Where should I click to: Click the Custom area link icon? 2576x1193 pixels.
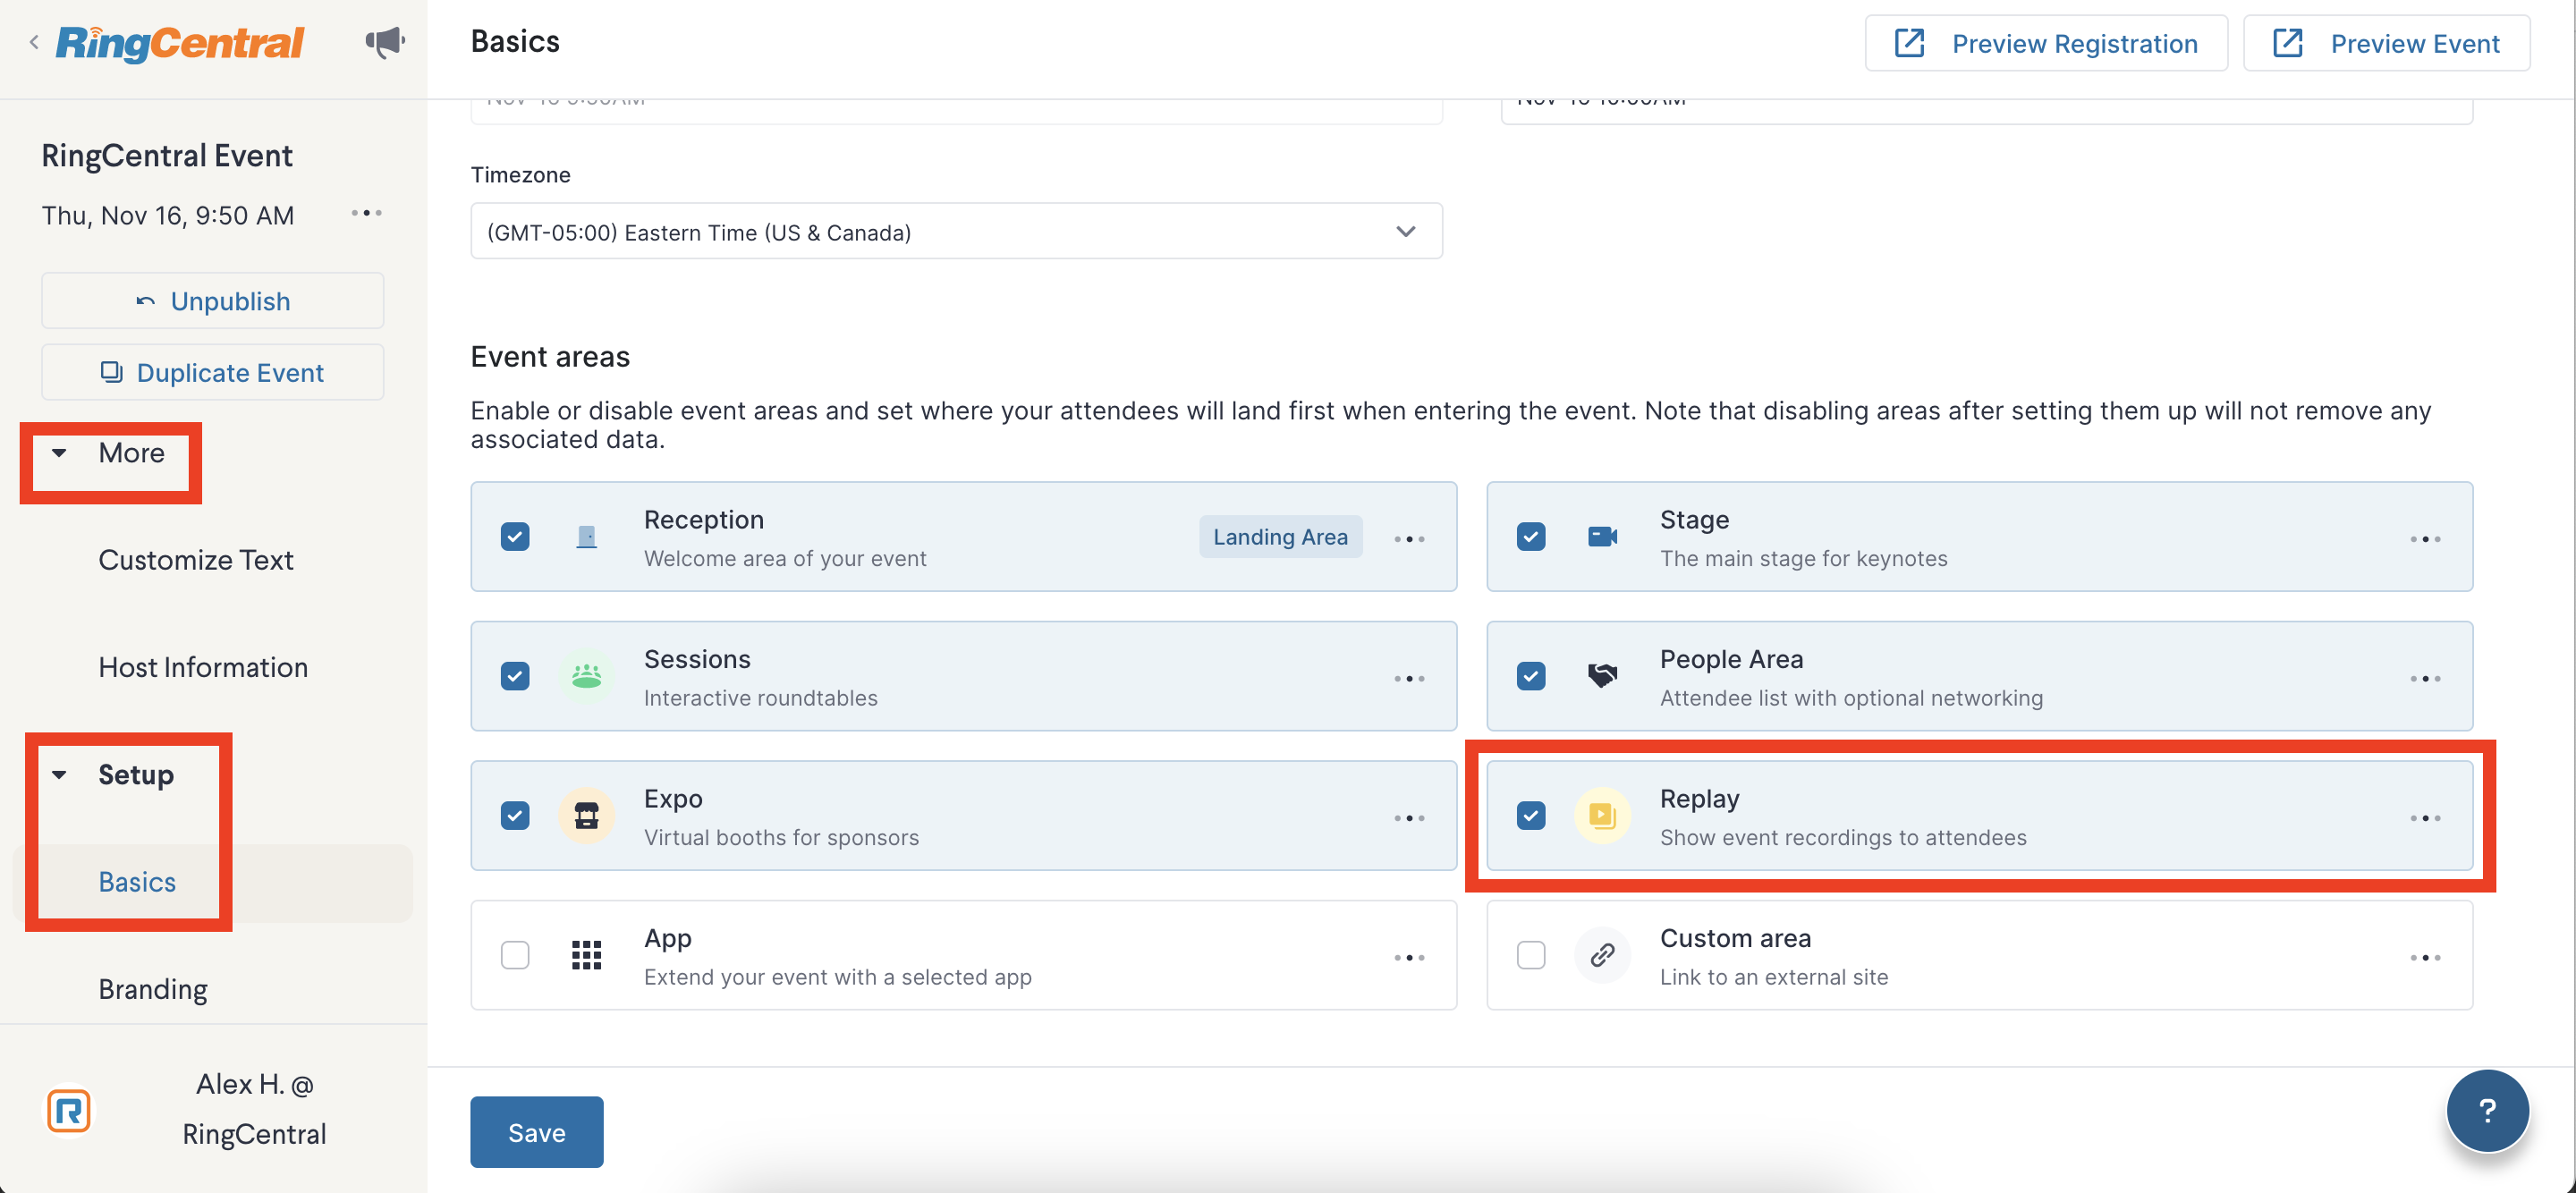click(1602, 956)
